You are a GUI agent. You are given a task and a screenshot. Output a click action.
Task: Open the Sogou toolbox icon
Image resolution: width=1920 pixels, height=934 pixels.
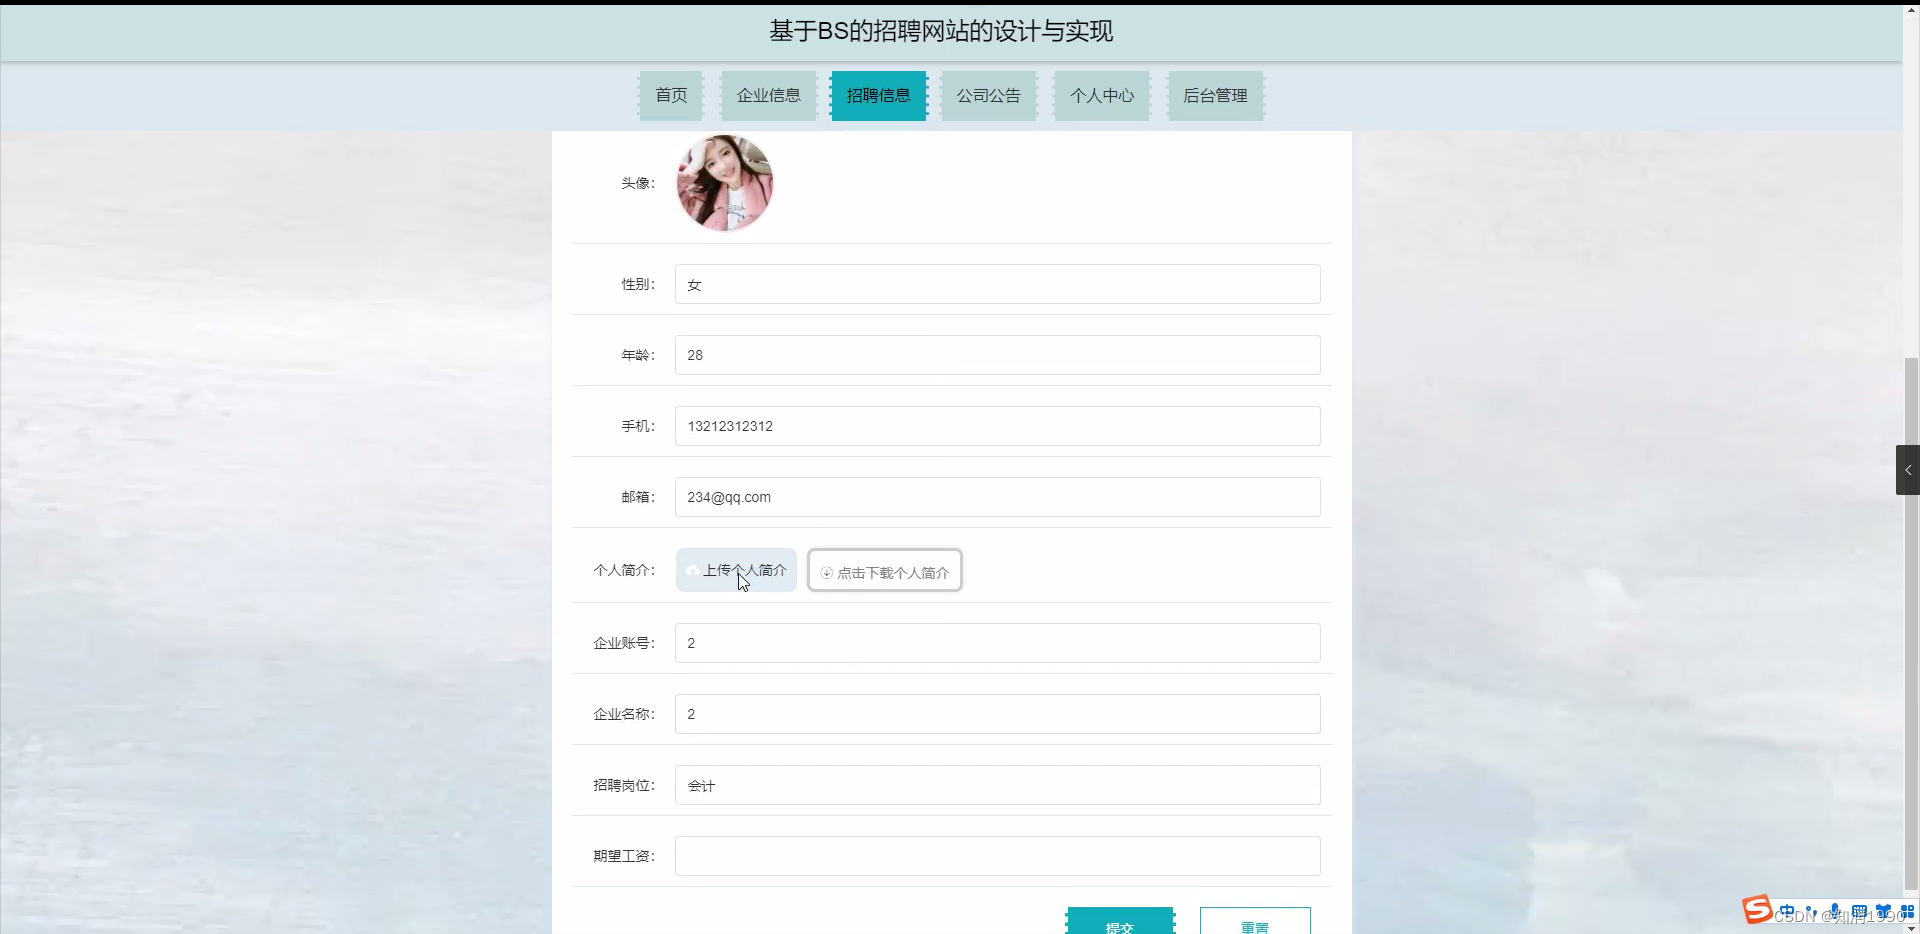(1885, 910)
